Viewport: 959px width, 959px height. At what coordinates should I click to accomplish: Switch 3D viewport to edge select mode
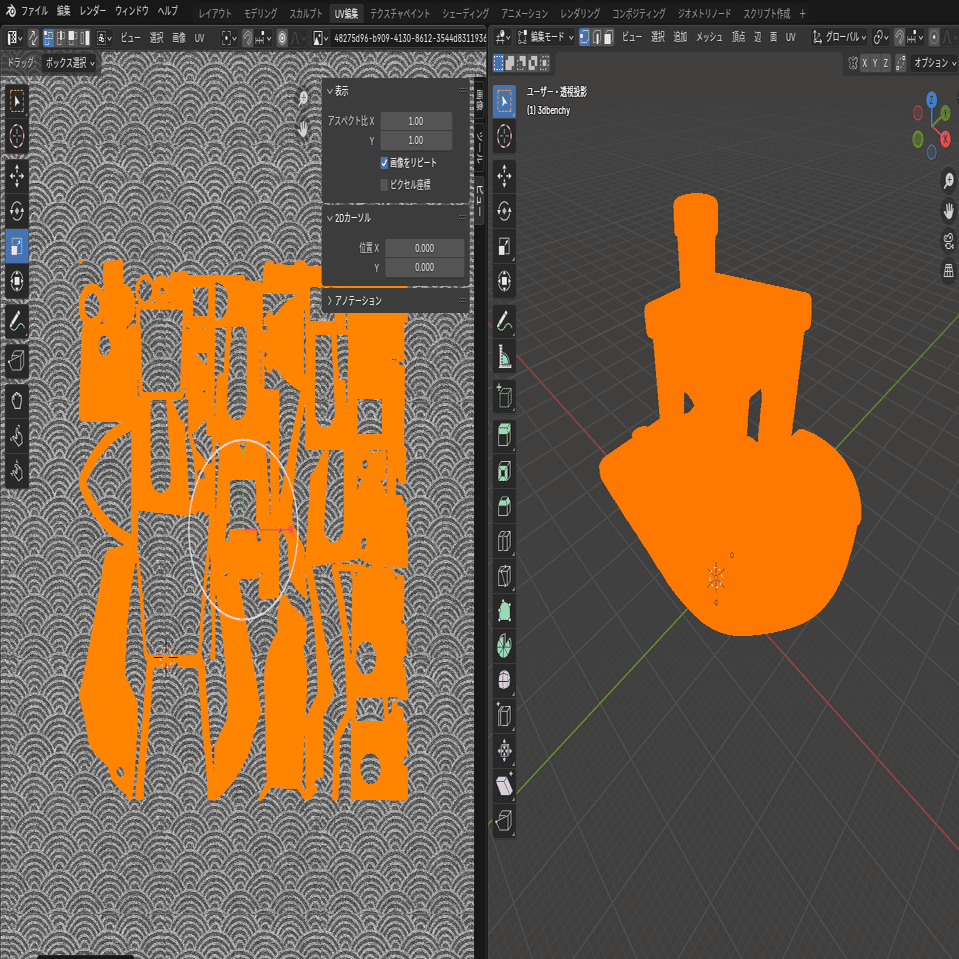(597, 37)
